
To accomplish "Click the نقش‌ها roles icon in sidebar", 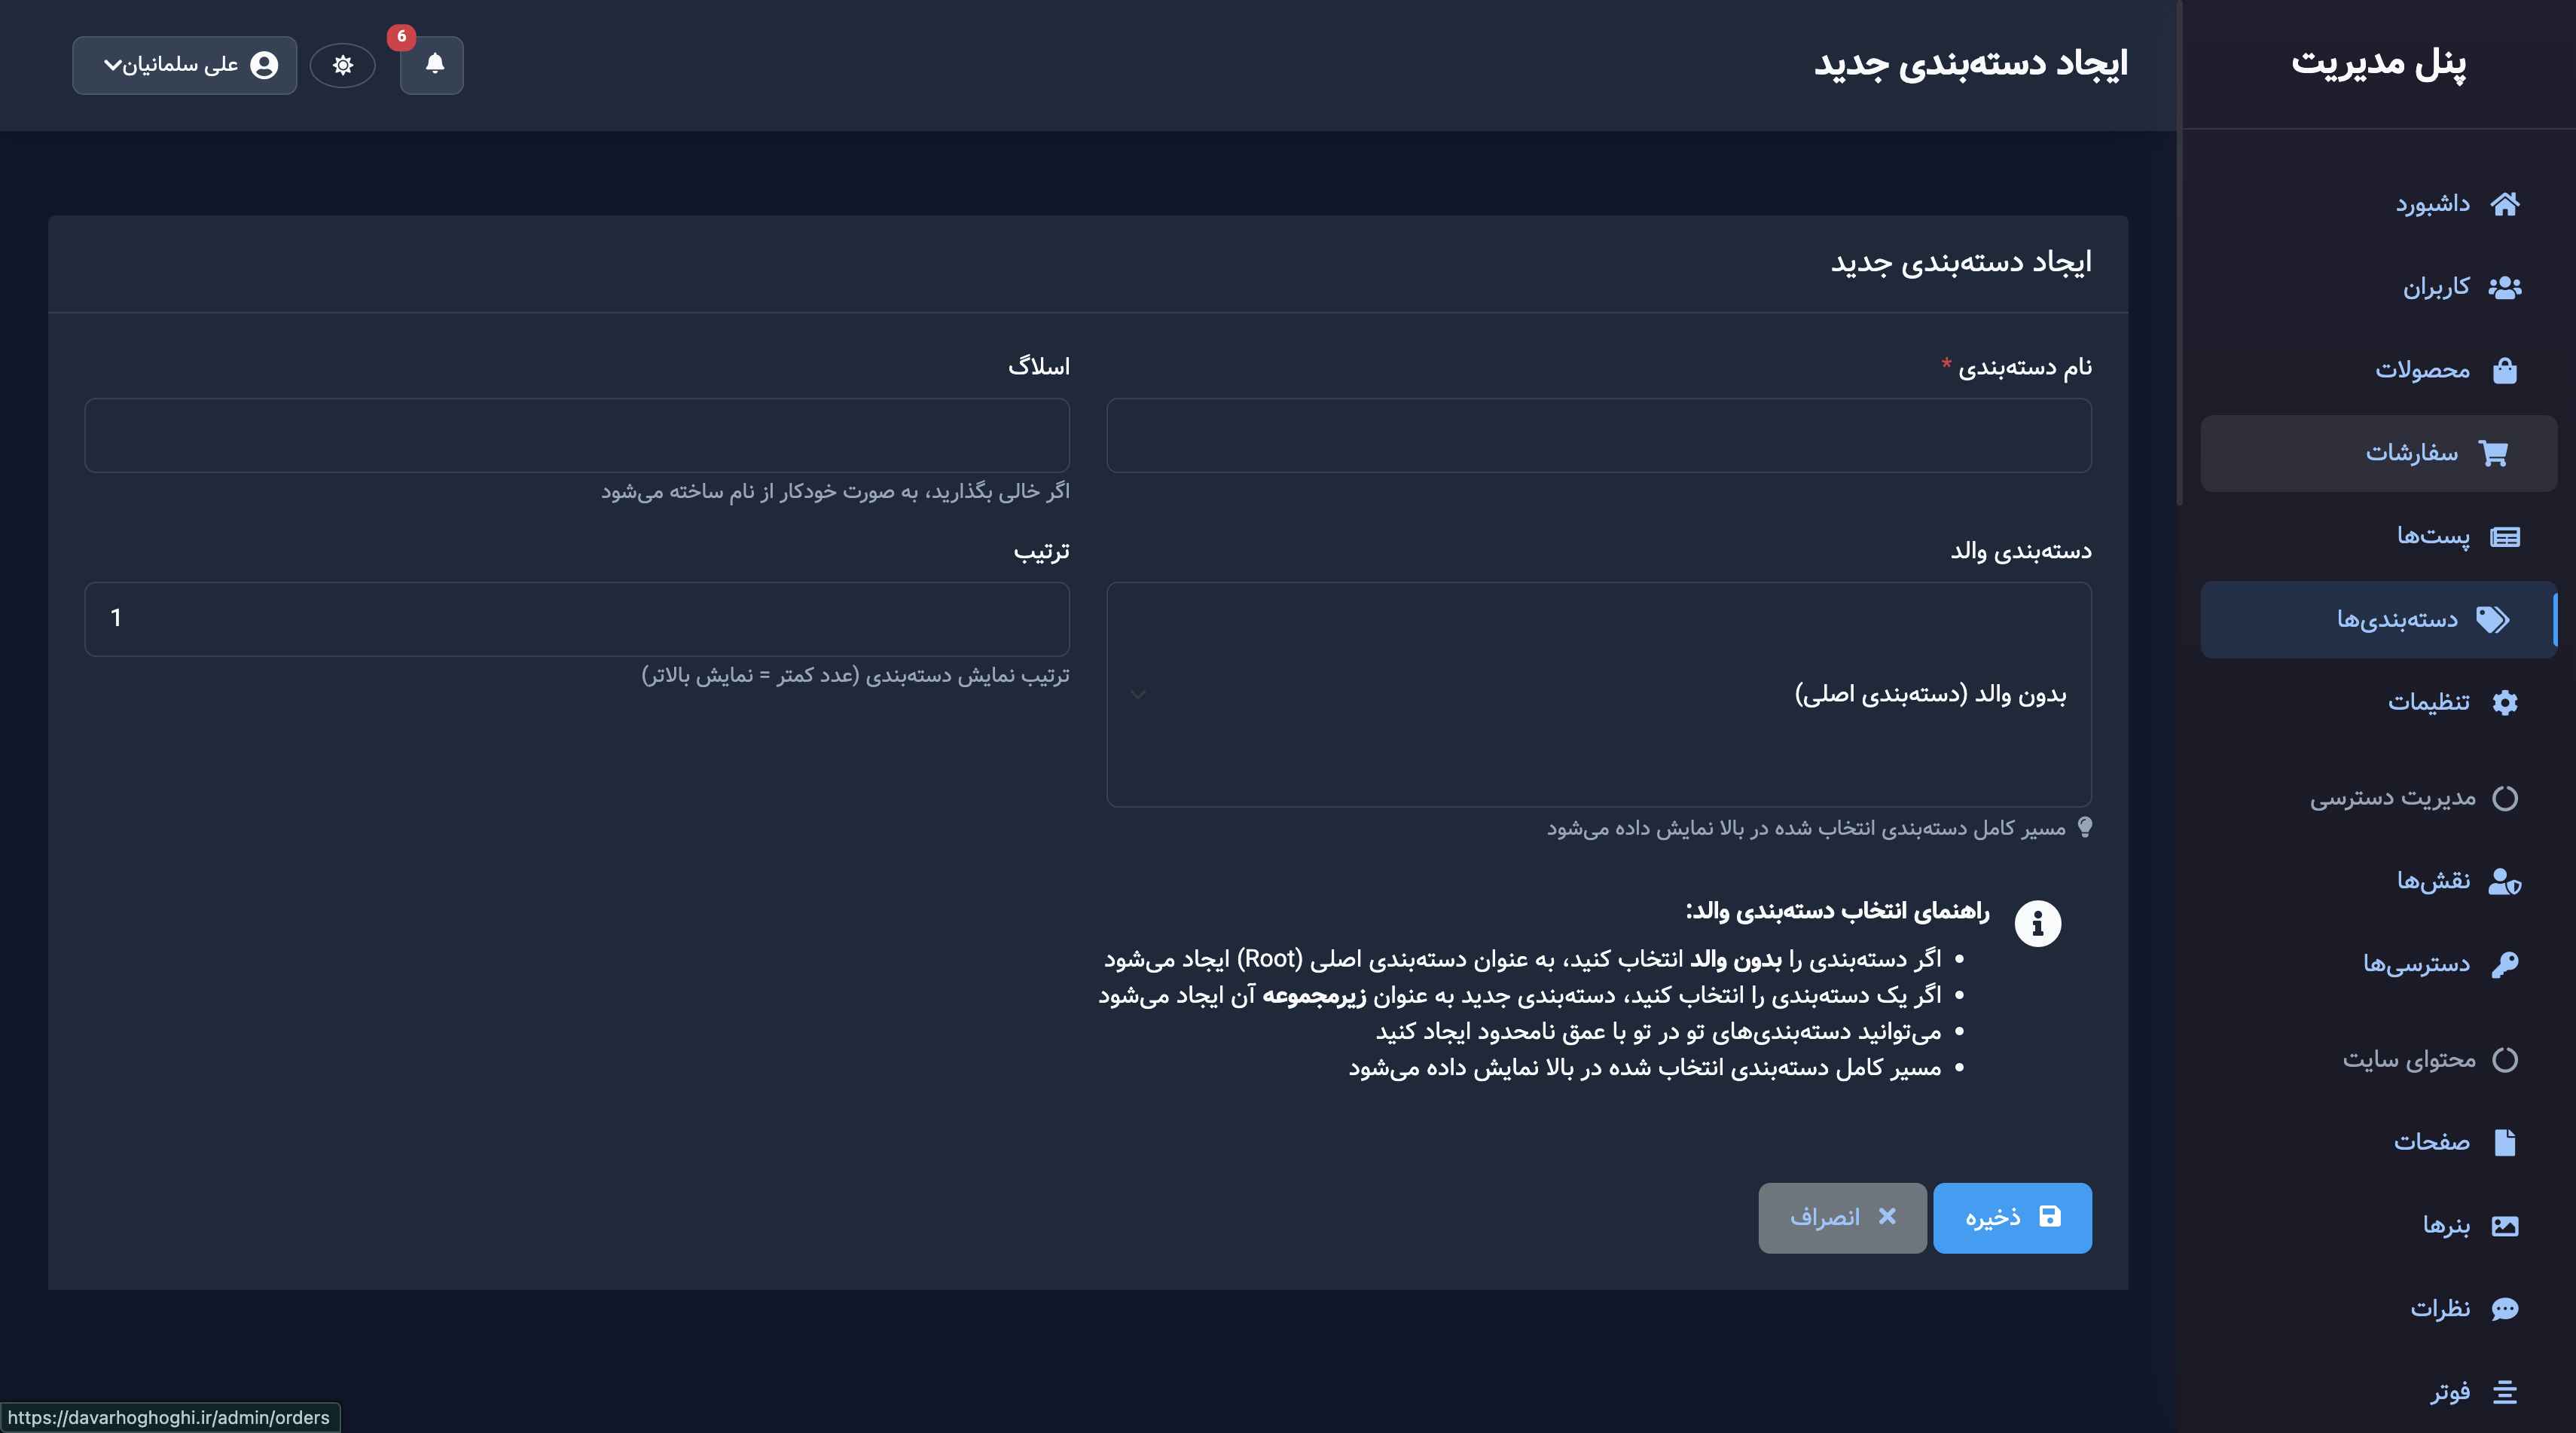I will pyautogui.click(x=2503, y=881).
